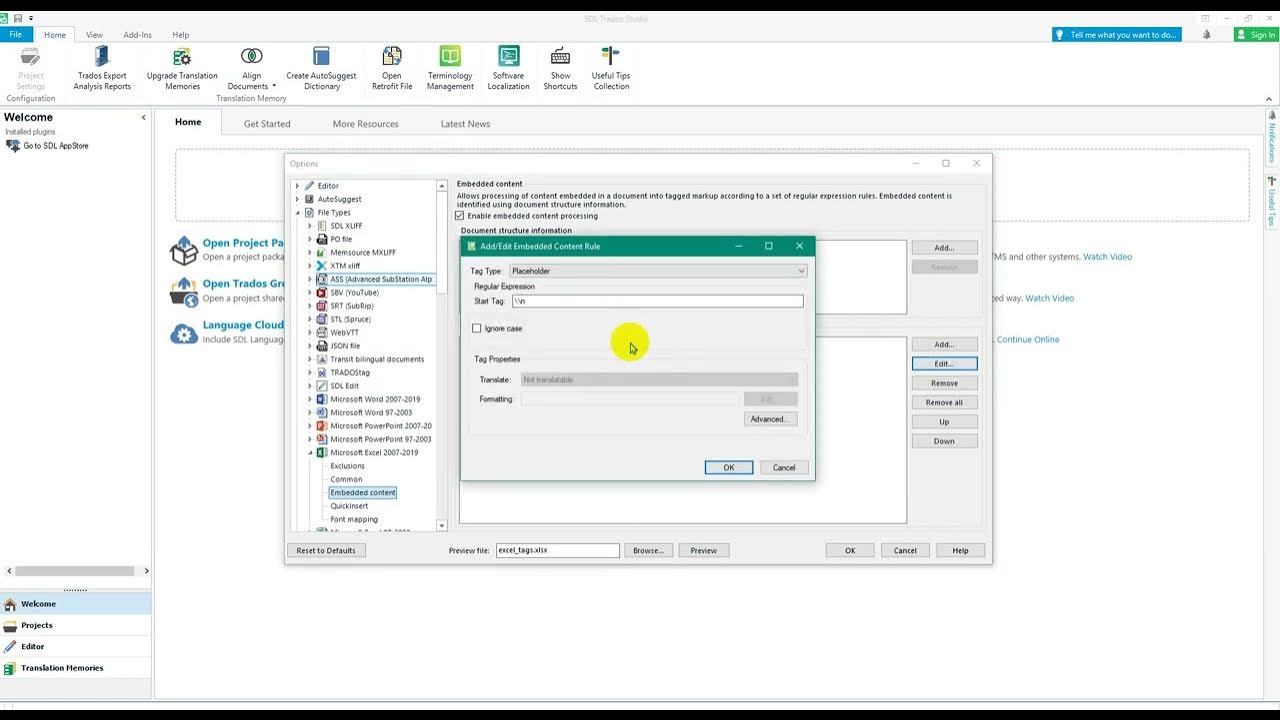Select the Font mapping tree item
Image resolution: width=1280 pixels, height=720 pixels.
coord(354,519)
